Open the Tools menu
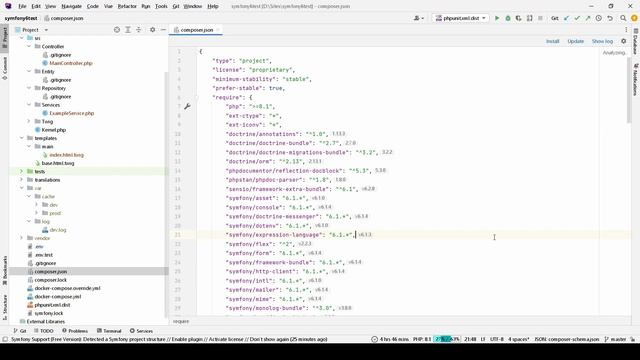Image resolution: width=640 pixels, height=360 pixels. (161, 6)
